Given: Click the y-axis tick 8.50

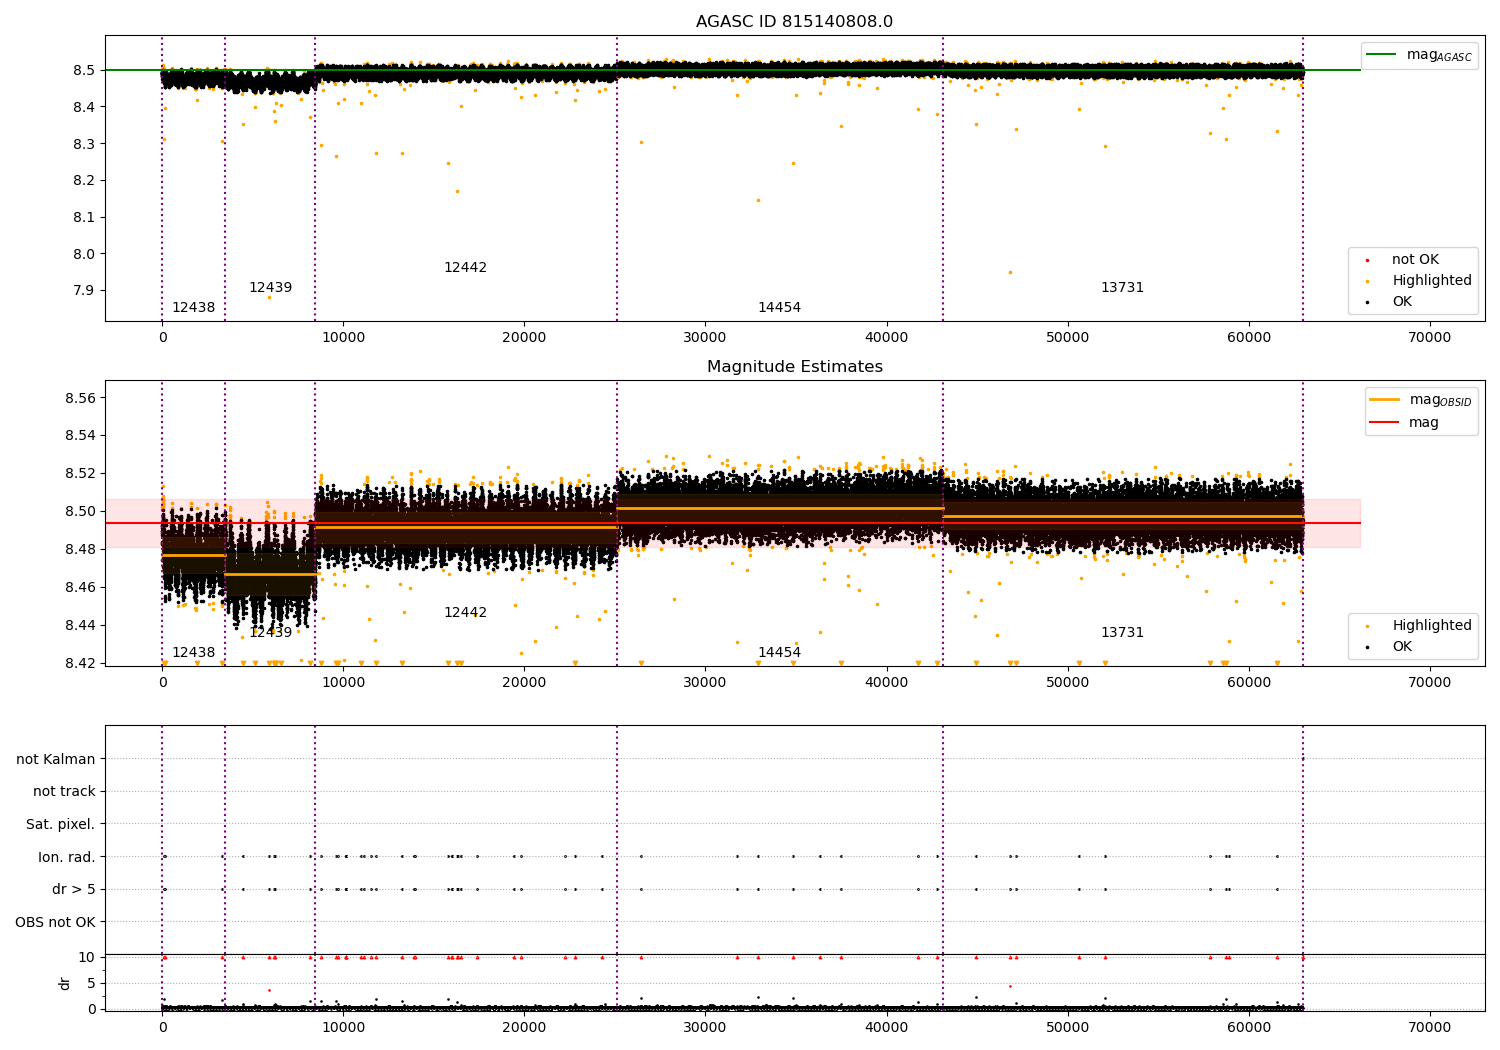Looking at the screenshot, I should [81, 512].
